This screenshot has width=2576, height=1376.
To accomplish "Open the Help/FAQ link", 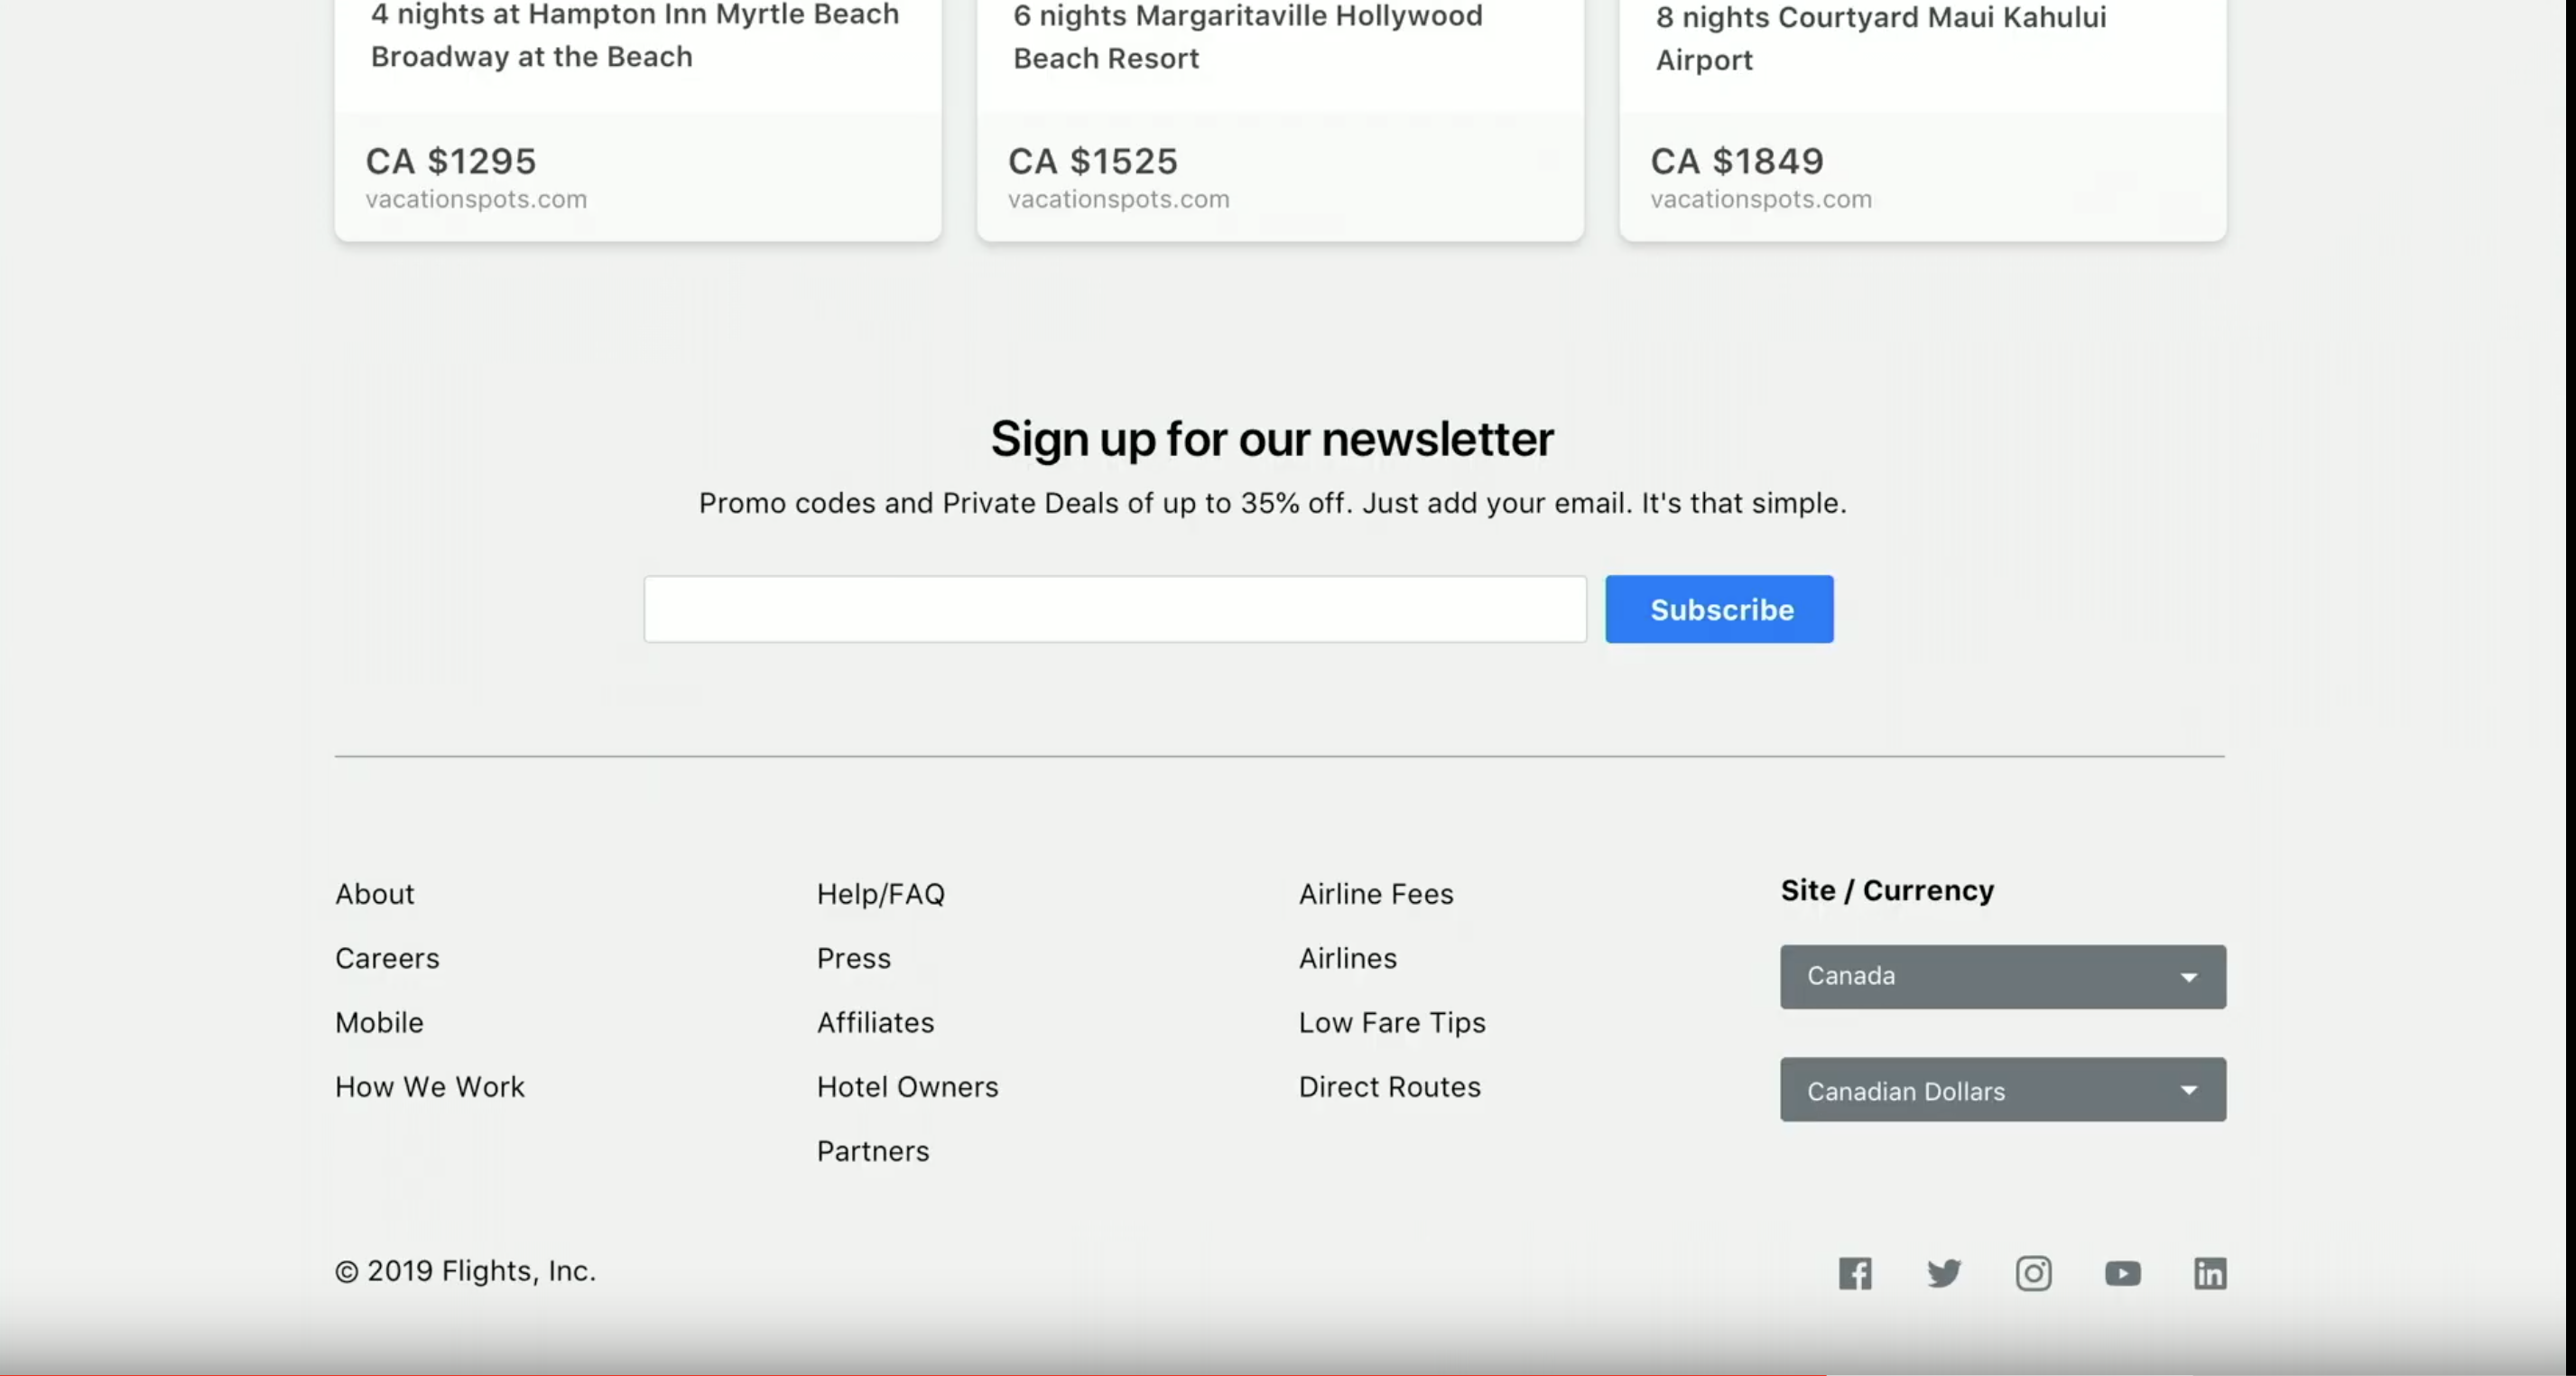I will point(880,894).
